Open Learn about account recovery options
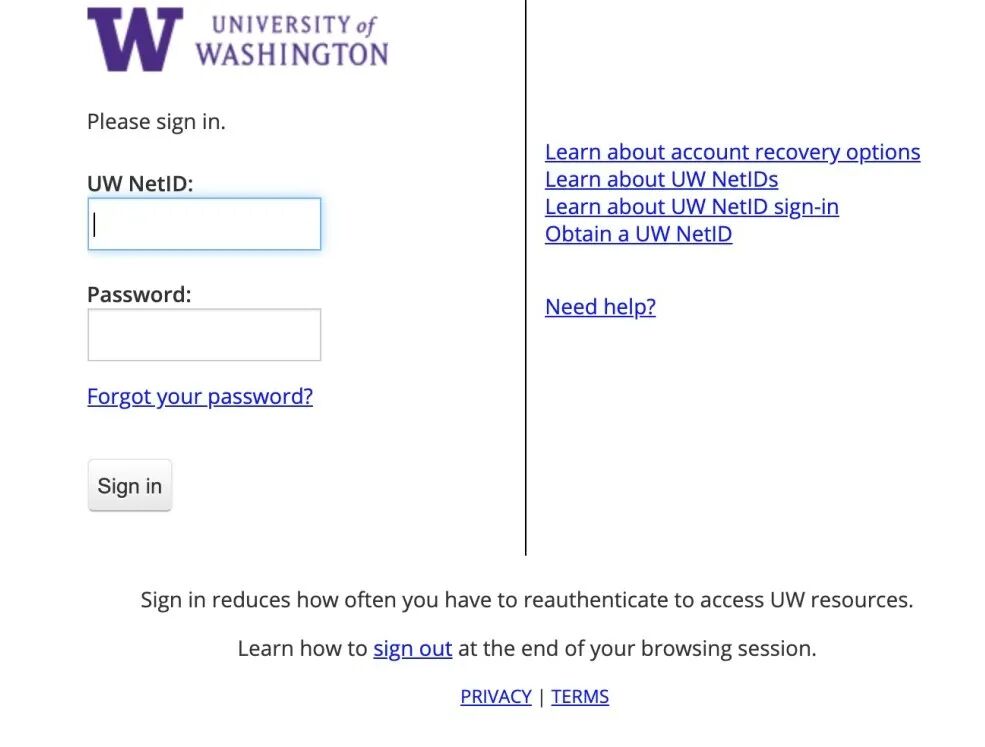Screen dimensions: 985x747 [732, 152]
